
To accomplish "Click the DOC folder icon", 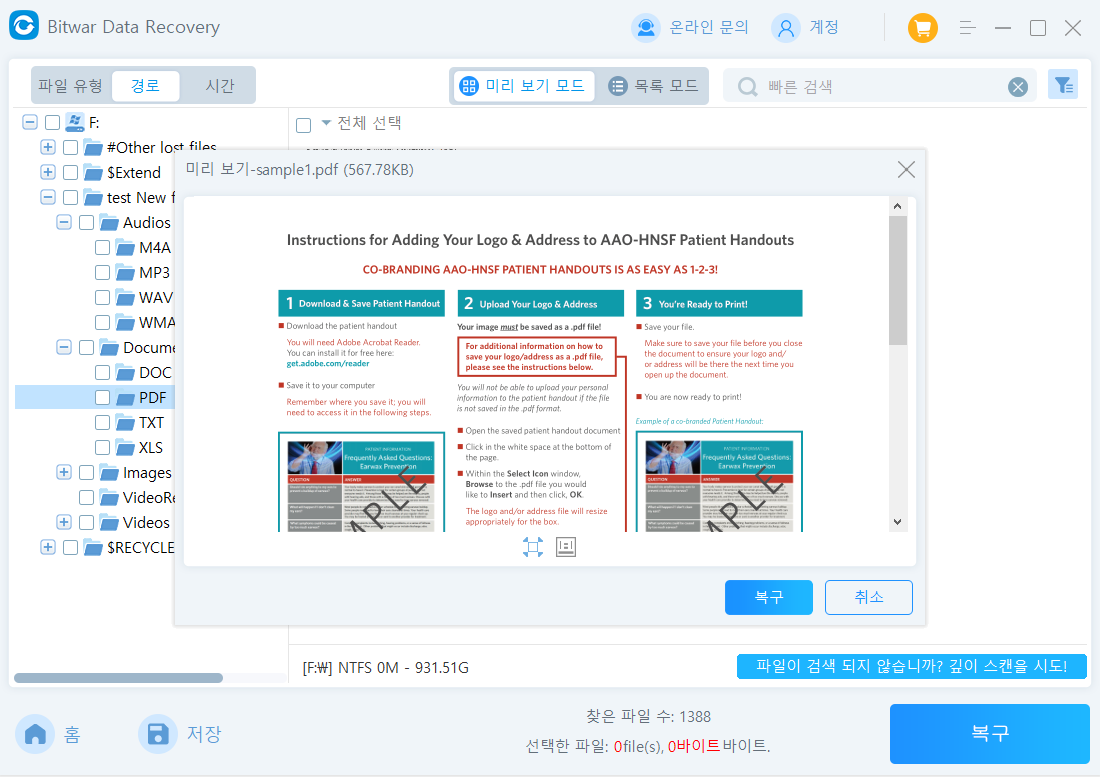I will [x=126, y=372].
